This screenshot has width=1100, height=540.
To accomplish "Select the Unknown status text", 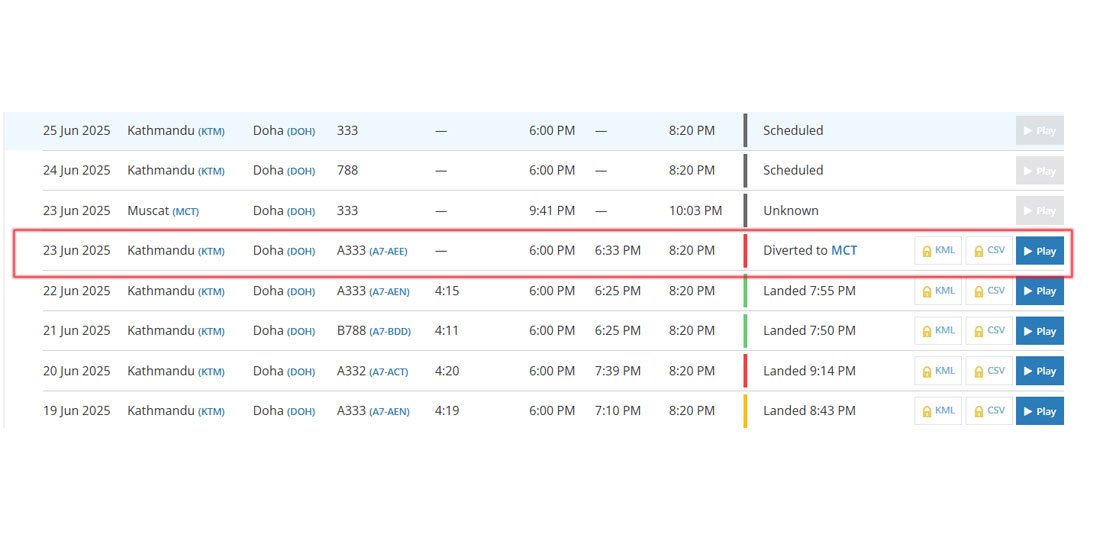I will pyautogui.click(x=791, y=210).
